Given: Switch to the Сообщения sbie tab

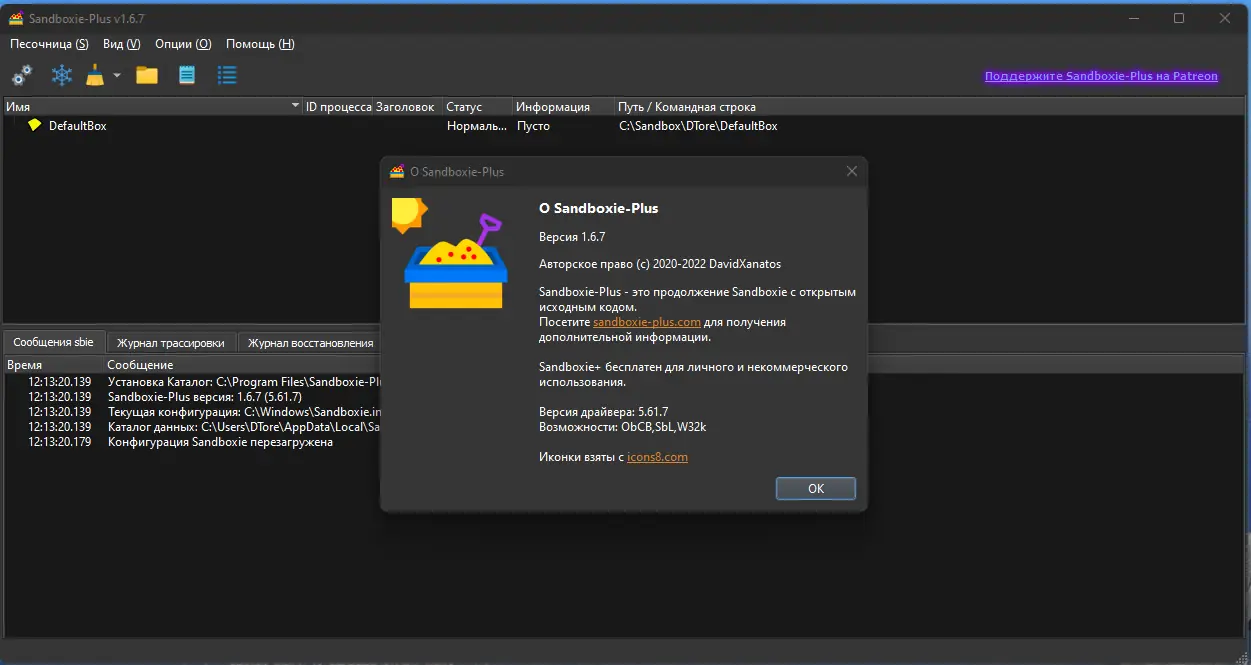Looking at the screenshot, I should [x=53, y=342].
